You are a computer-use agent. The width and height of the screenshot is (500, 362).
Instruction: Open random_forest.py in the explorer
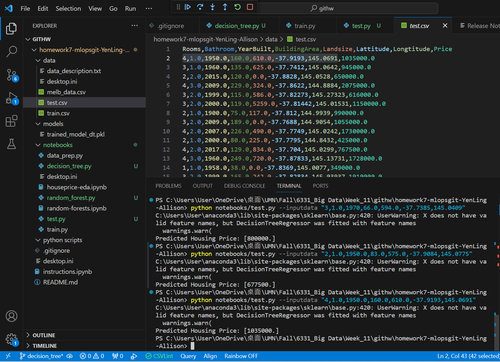pos(85,198)
